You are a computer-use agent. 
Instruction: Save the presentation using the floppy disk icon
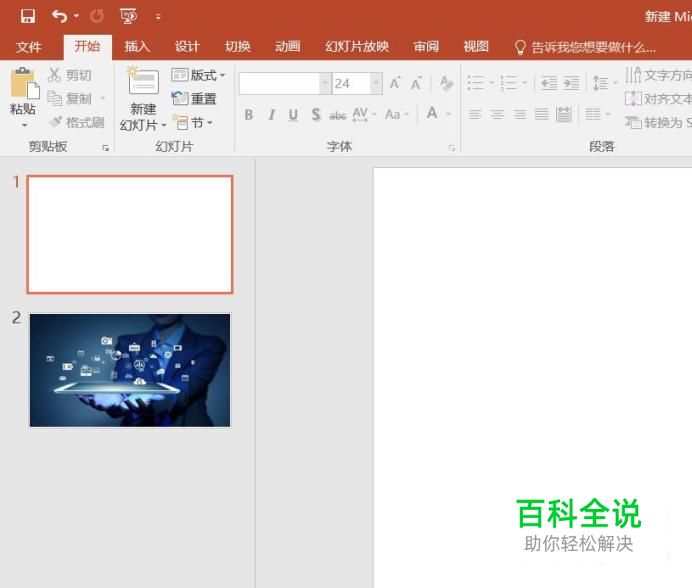pyautogui.click(x=27, y=16)
